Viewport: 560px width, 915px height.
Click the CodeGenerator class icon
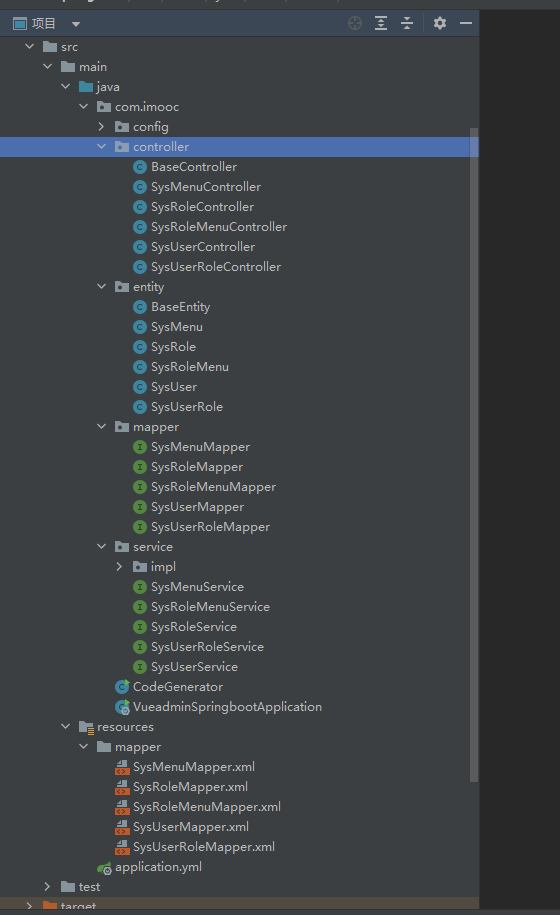tap(122, 687)
